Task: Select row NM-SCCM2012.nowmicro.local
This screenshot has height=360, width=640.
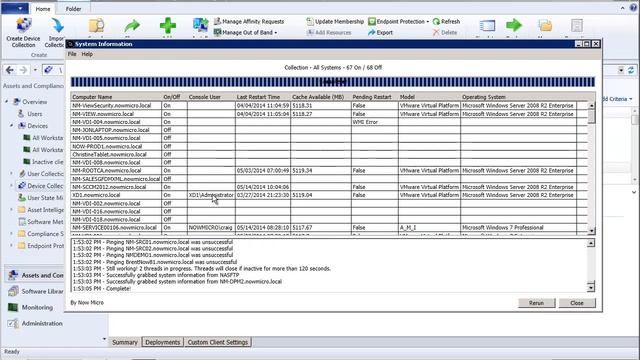Action: coord(329,187)
